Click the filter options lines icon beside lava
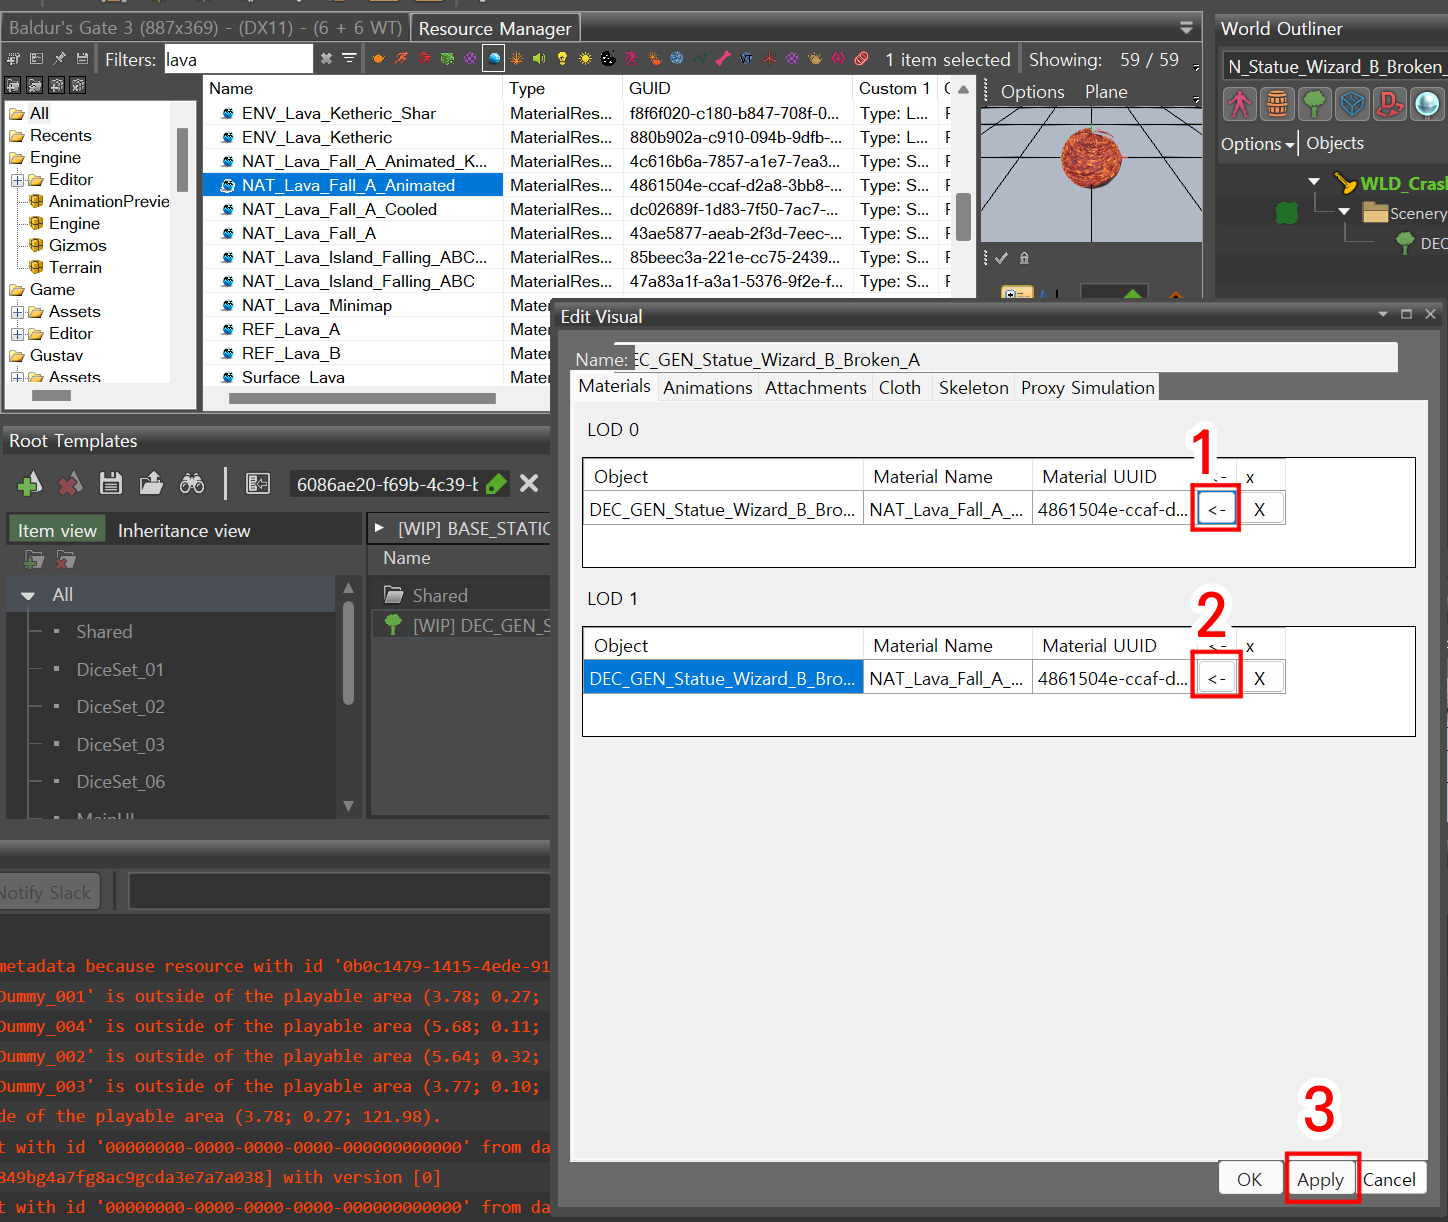Screen dimensions: 1448x1222 (x=349, y=59)
